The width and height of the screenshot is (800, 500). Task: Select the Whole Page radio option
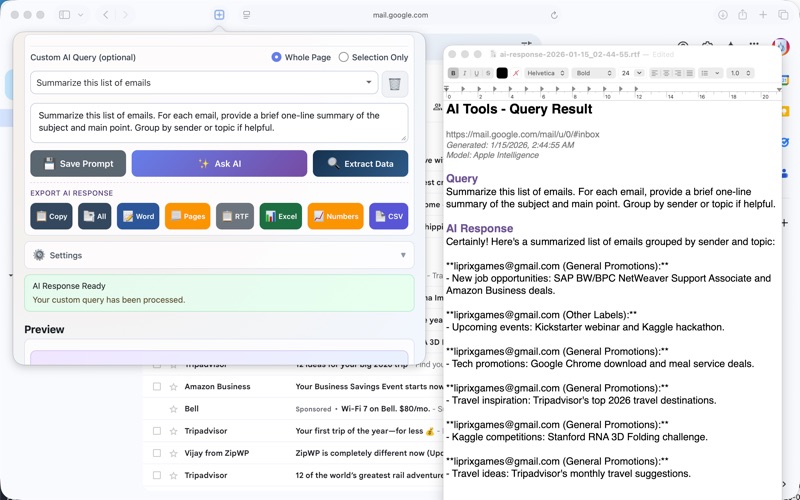coord(276,57)
